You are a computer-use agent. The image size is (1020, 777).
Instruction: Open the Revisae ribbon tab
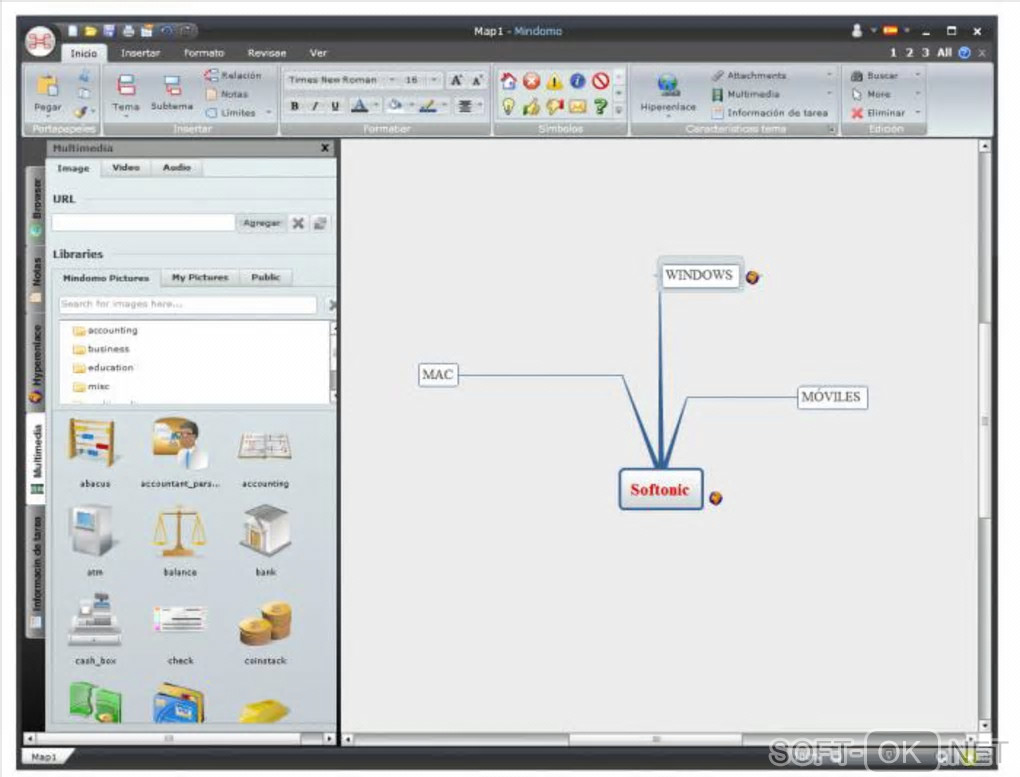coord(267,53)
